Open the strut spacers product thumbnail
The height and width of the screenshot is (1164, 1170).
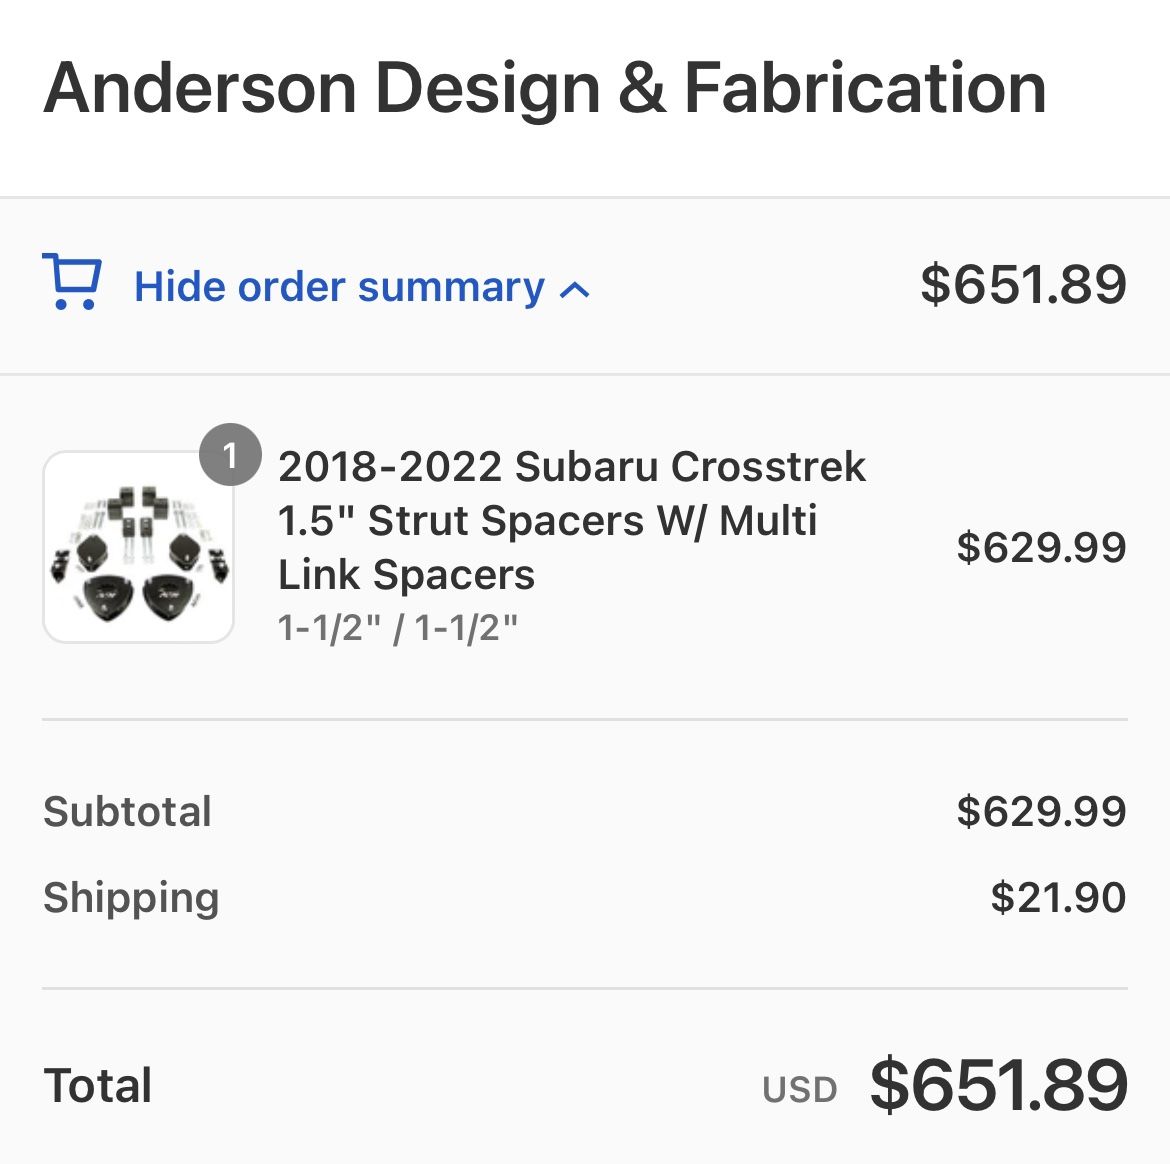tap(138, 547)
